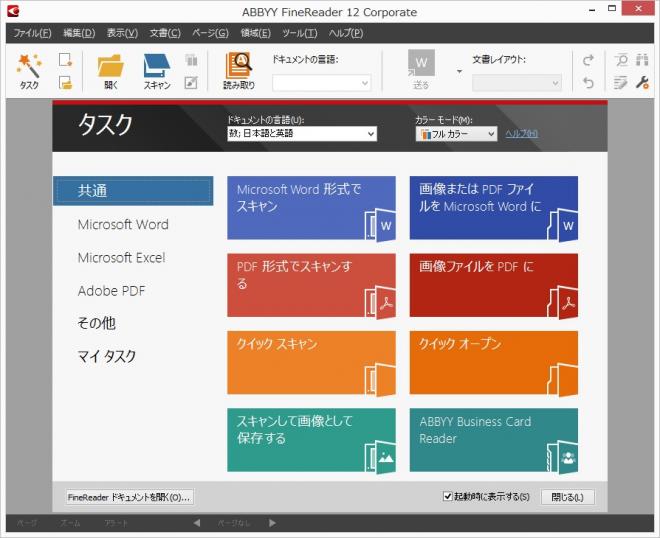Click the undo arrow icon

pyautogui.click(x=588, y=83)
